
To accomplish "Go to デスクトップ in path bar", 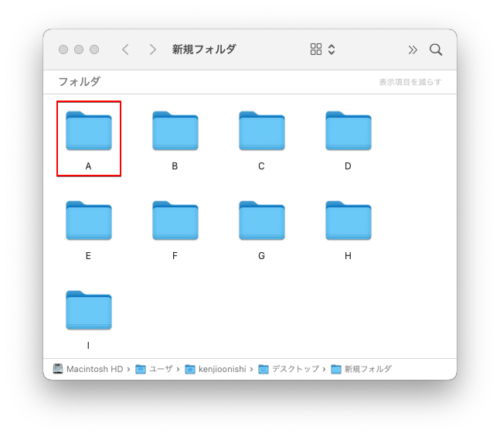I will tap(289, 369).
